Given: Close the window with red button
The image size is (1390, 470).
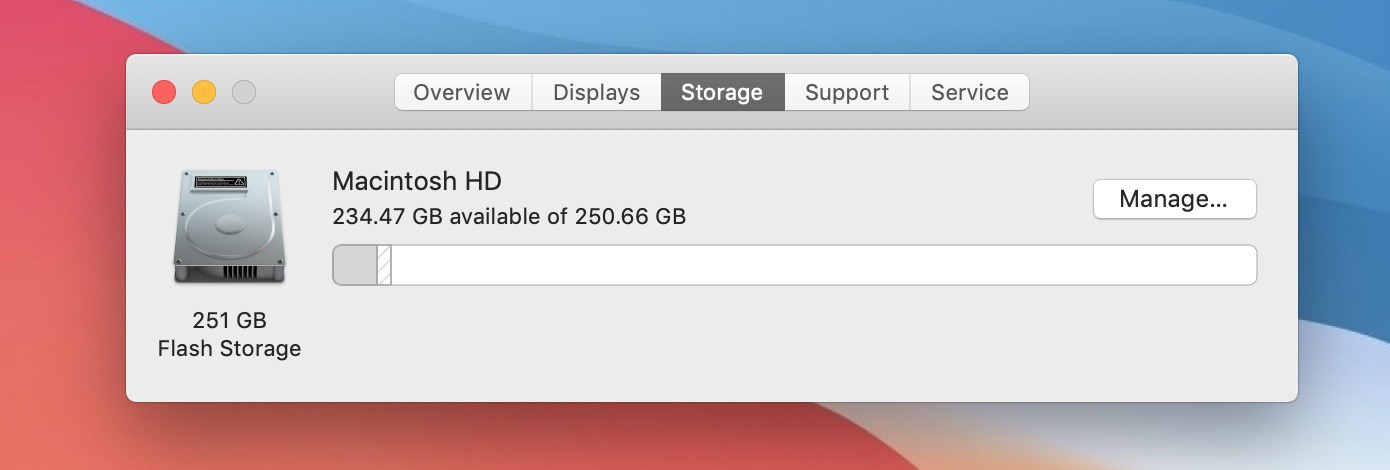Looking at the screenshot, I should [x=164, y=92].
